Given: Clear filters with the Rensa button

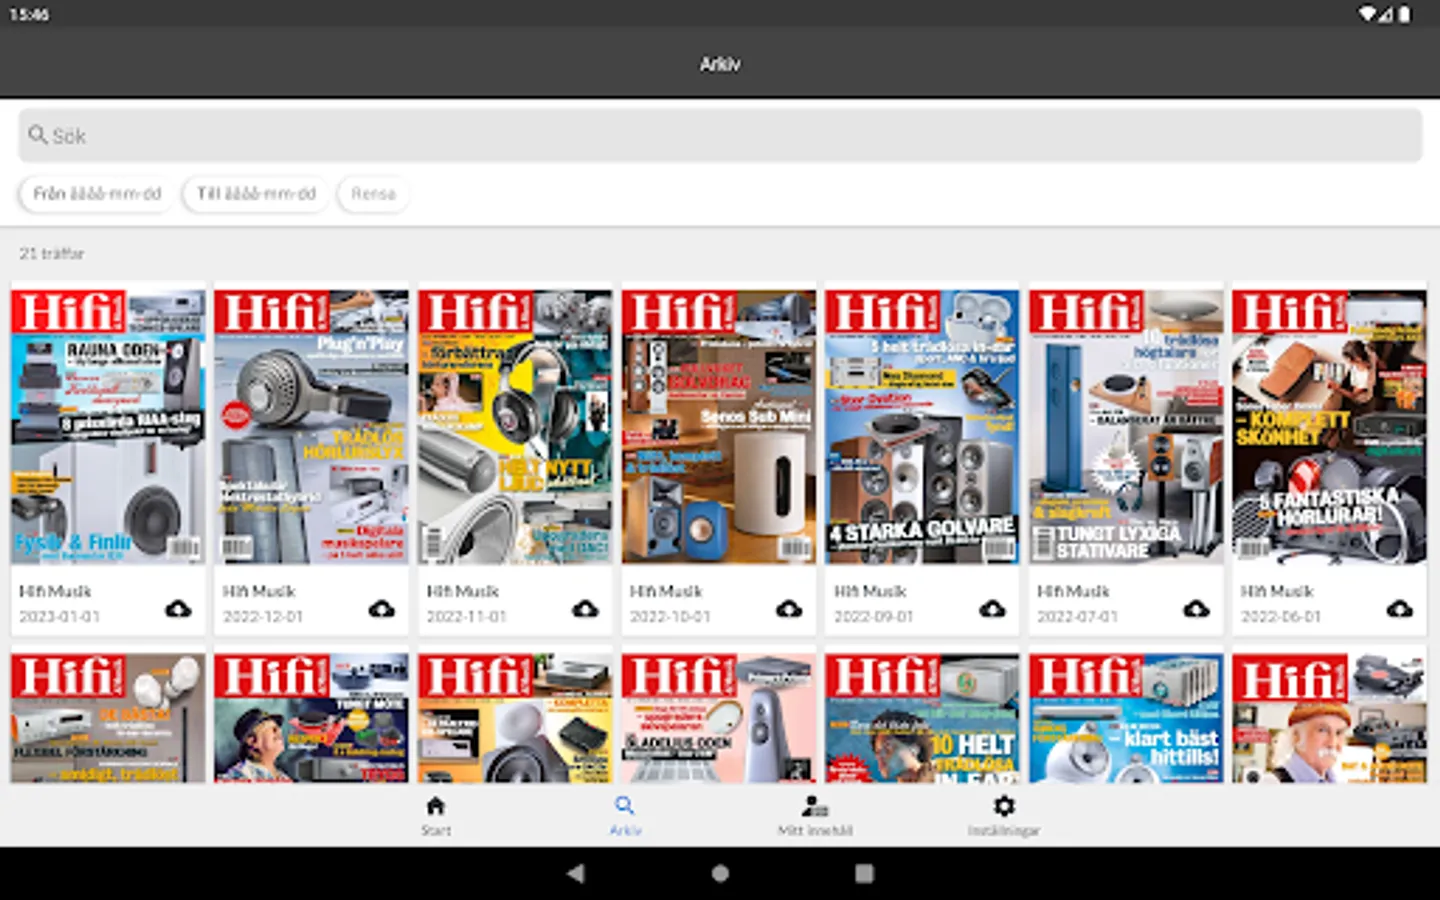Looking at the screenshot, I should [x=373, y=193].
